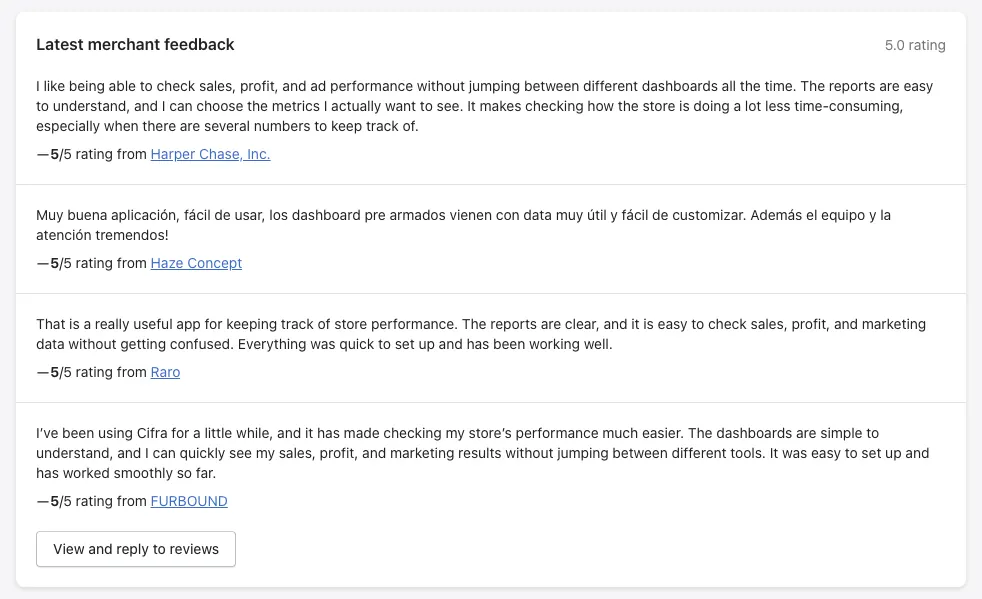Click View and reply to reviews button

pyautogui.click(x=136, y=549)
